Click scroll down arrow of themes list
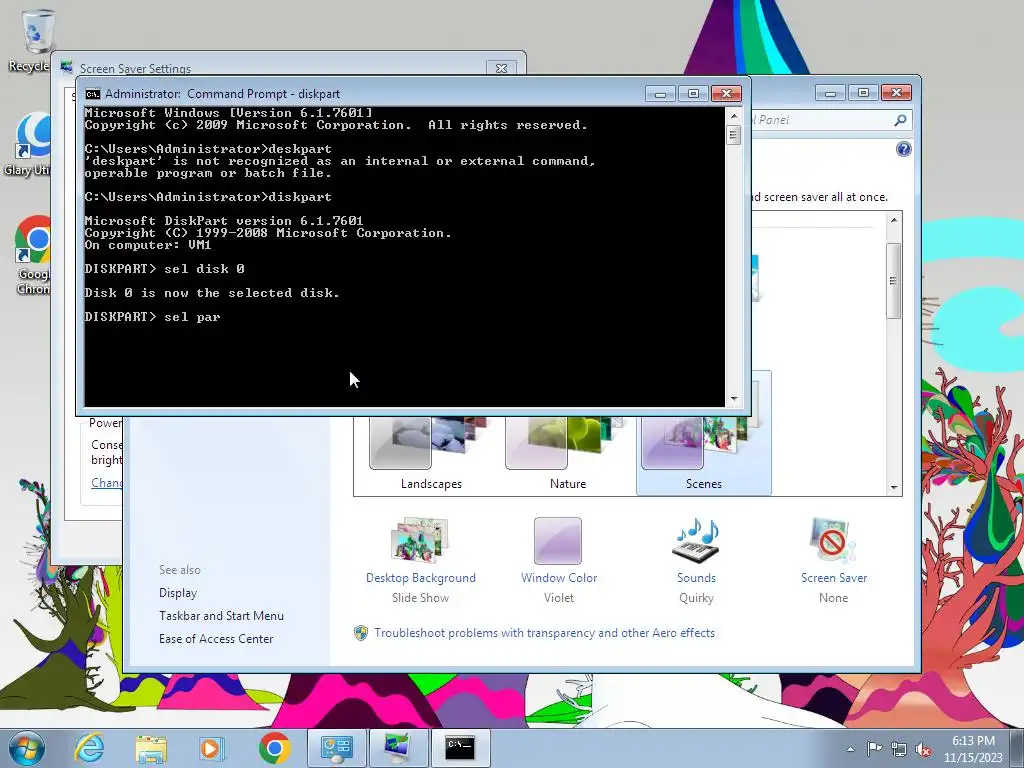The width and height of the screenshot is (1024, 768). point(893,488)
